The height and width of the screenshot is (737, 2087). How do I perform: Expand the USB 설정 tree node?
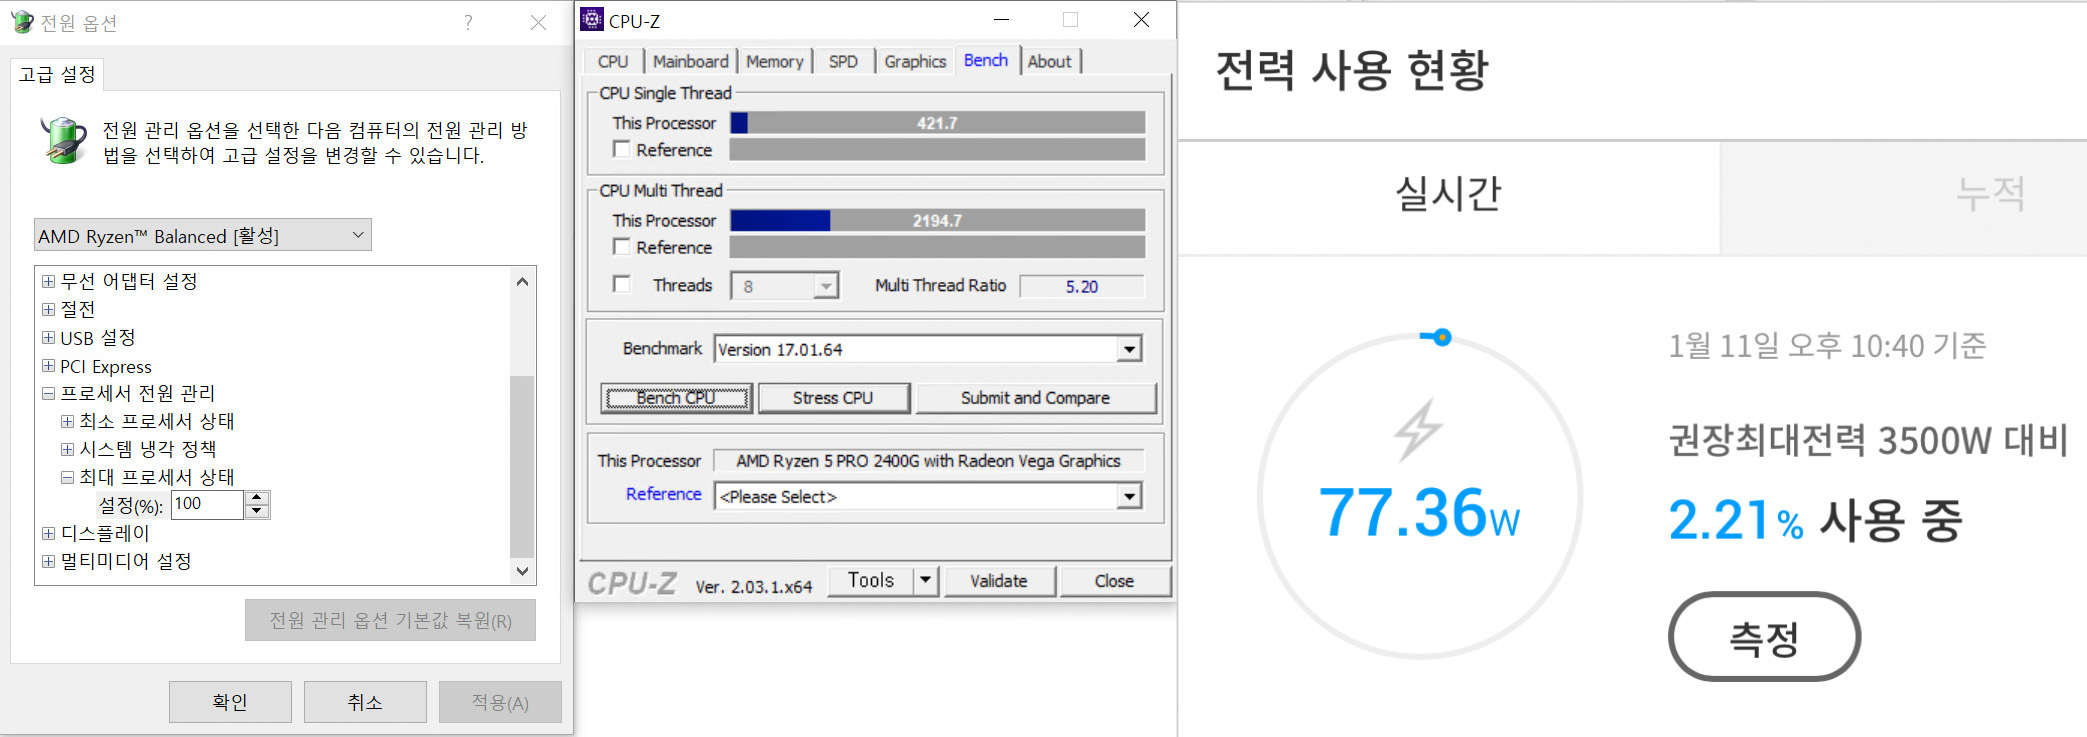[x=48, y=337]
